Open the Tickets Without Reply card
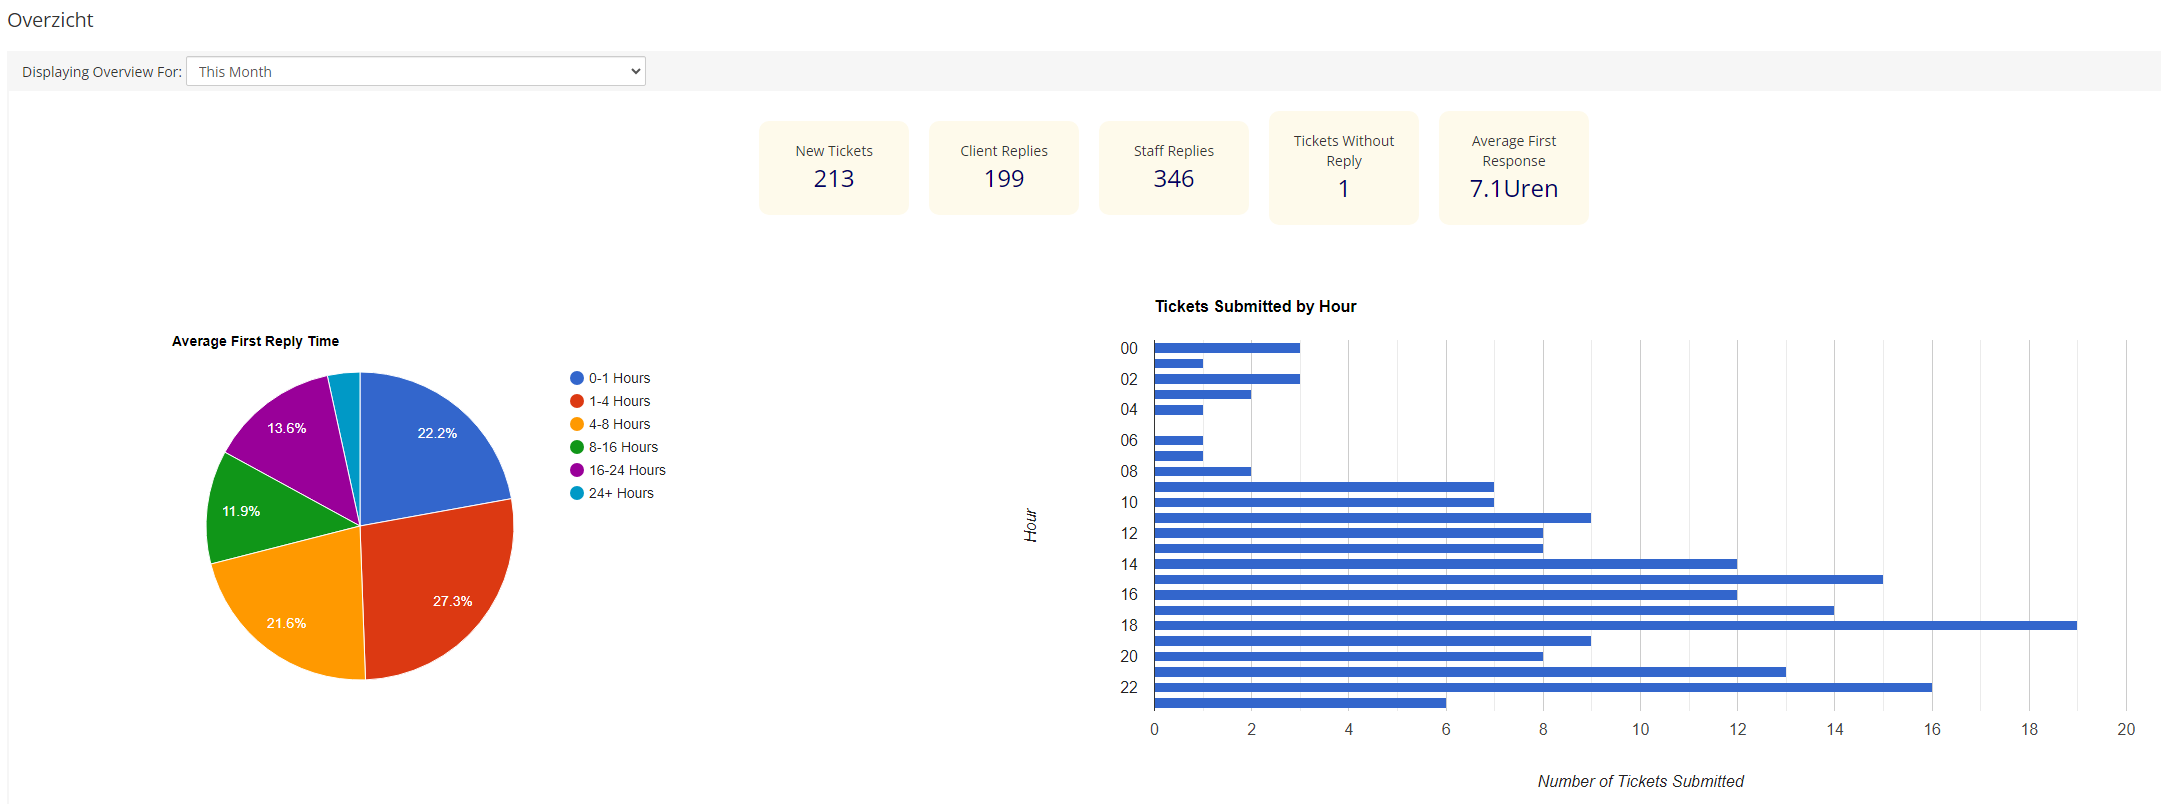 [1343, 167]
